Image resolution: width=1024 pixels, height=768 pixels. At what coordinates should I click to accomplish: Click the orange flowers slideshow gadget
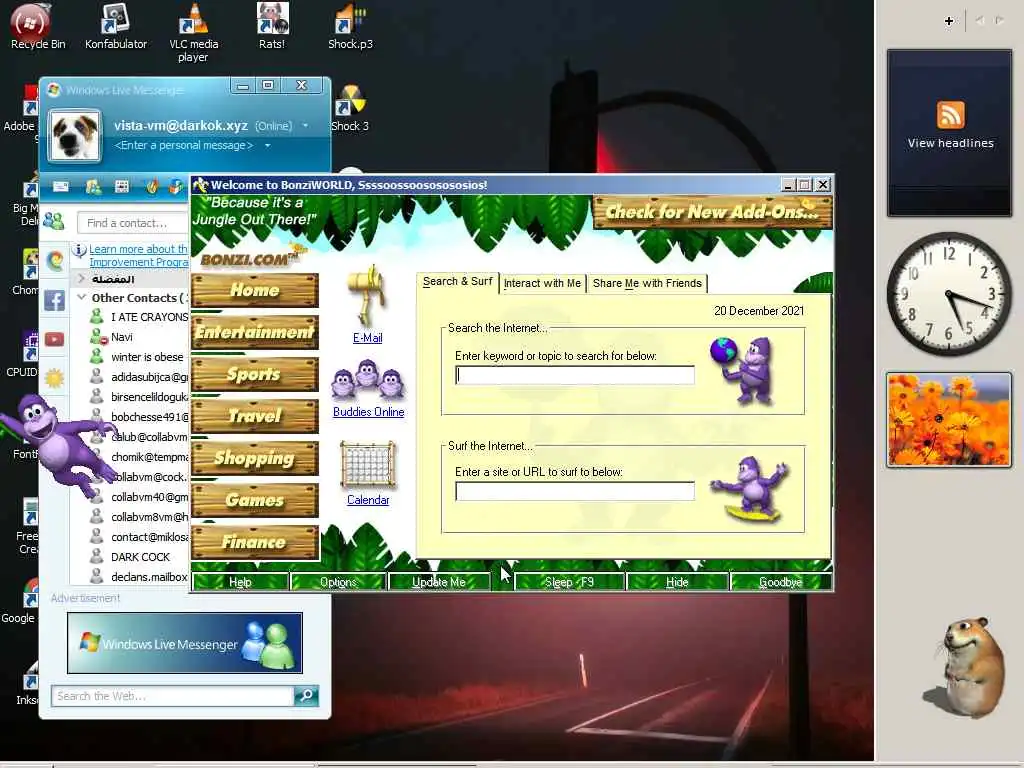coord(949,420)
